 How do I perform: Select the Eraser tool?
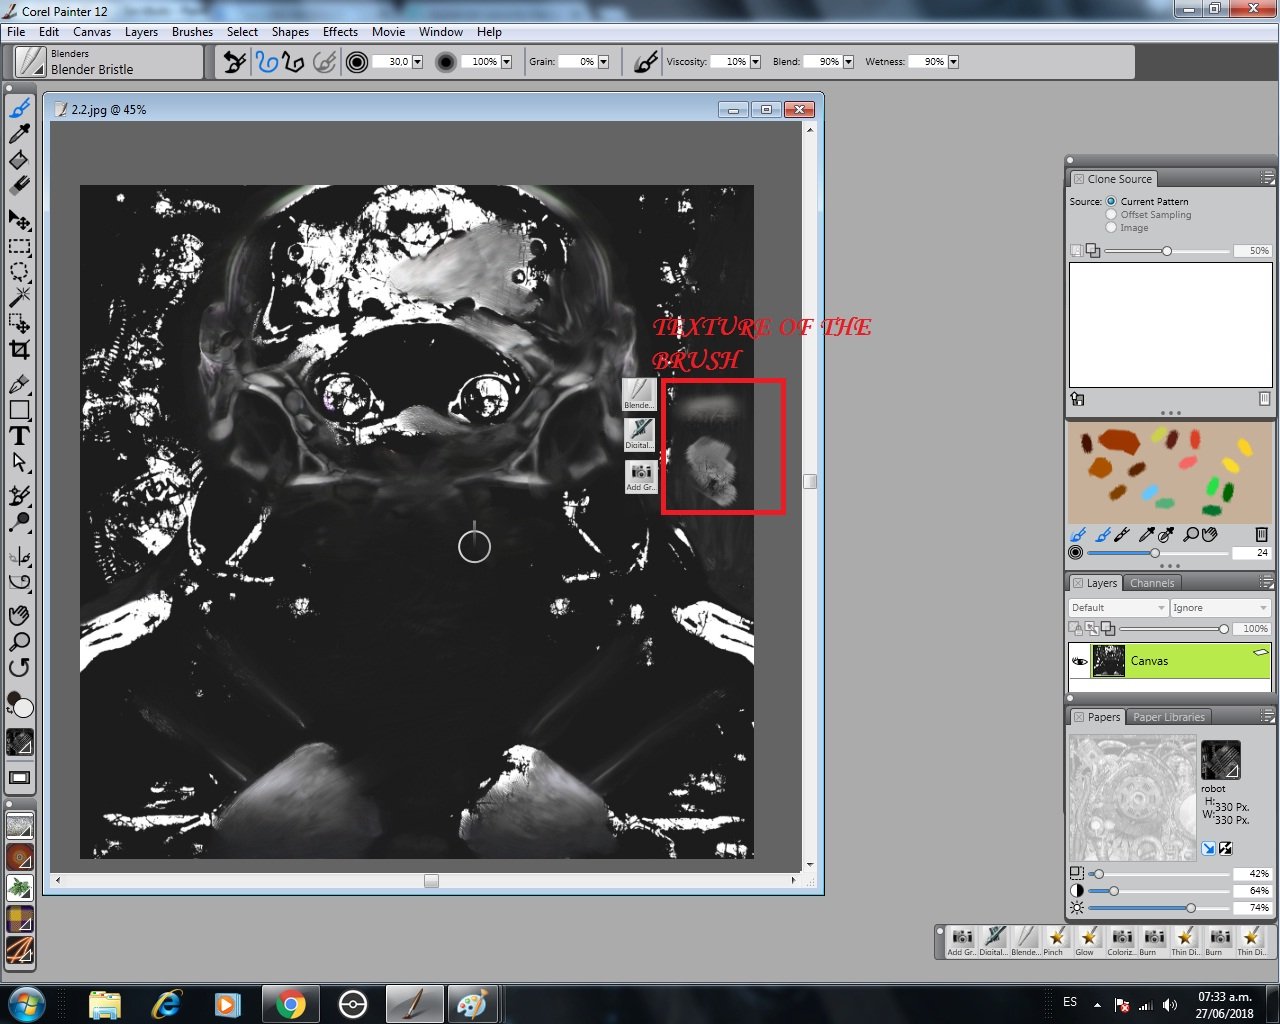[x=19, y=186]
